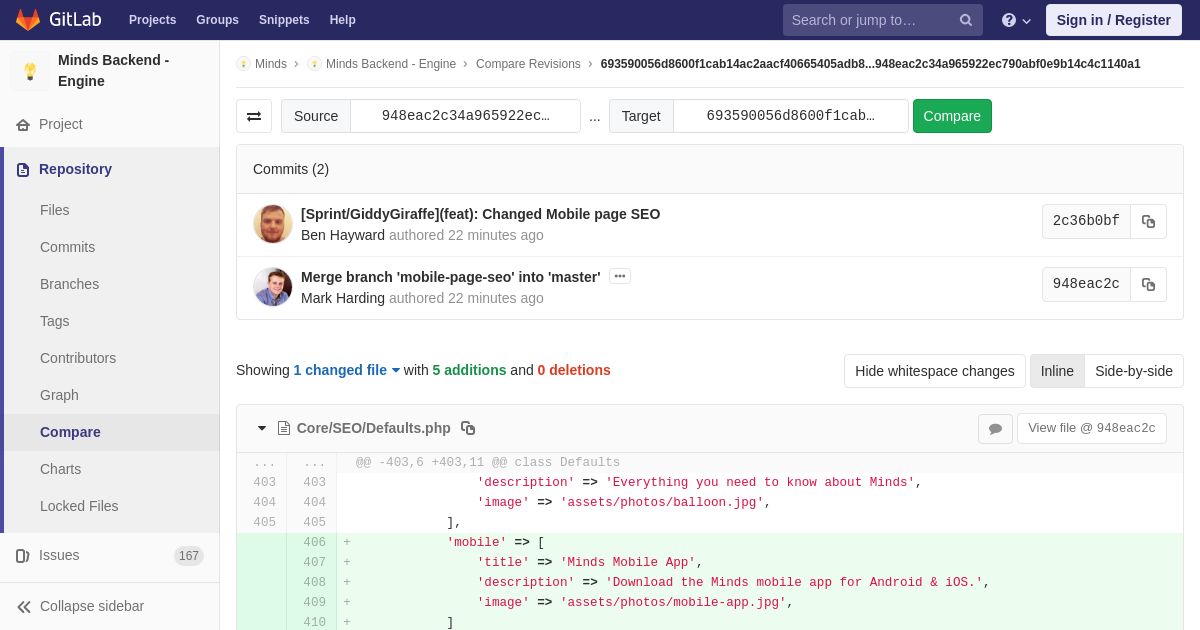Click the Minds Backend - Engine breadcrumb icon
Screen dimensions: 1200x630
pos(314,64)
